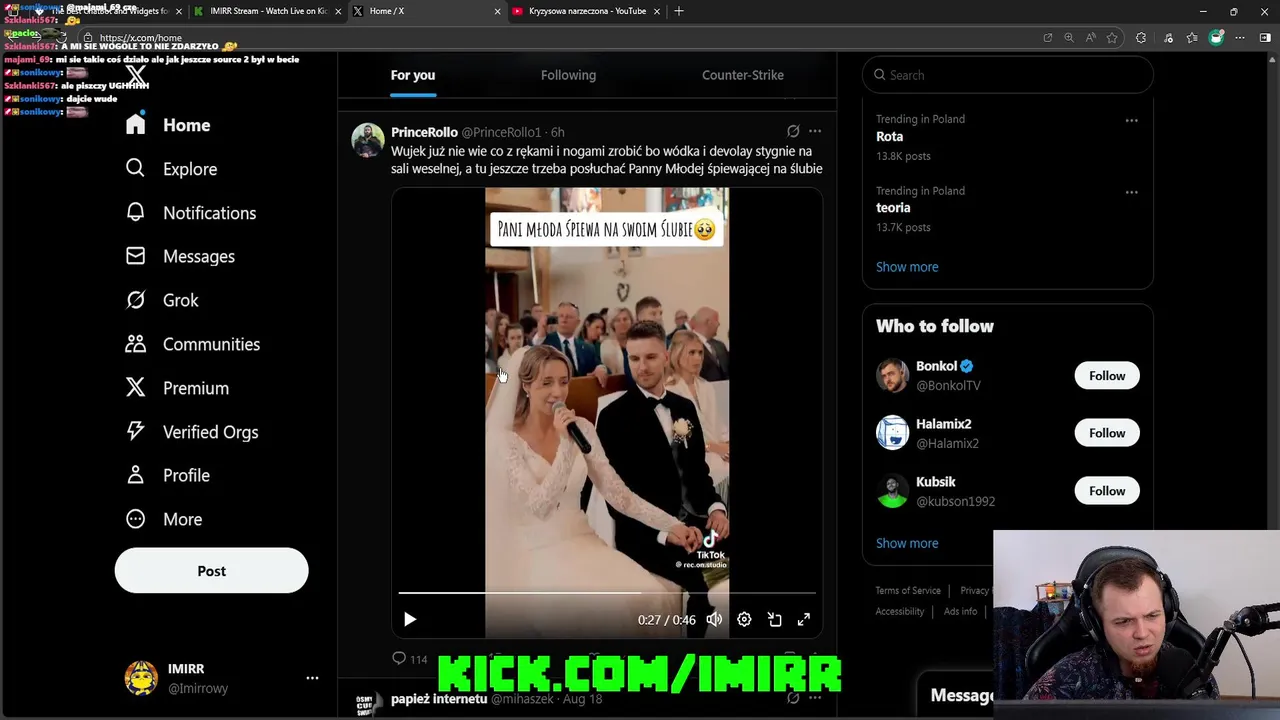The height and width of the screenshot is (720, 1280).
Task: Open Communities from the sidebar
Action: tap(192, 344)
